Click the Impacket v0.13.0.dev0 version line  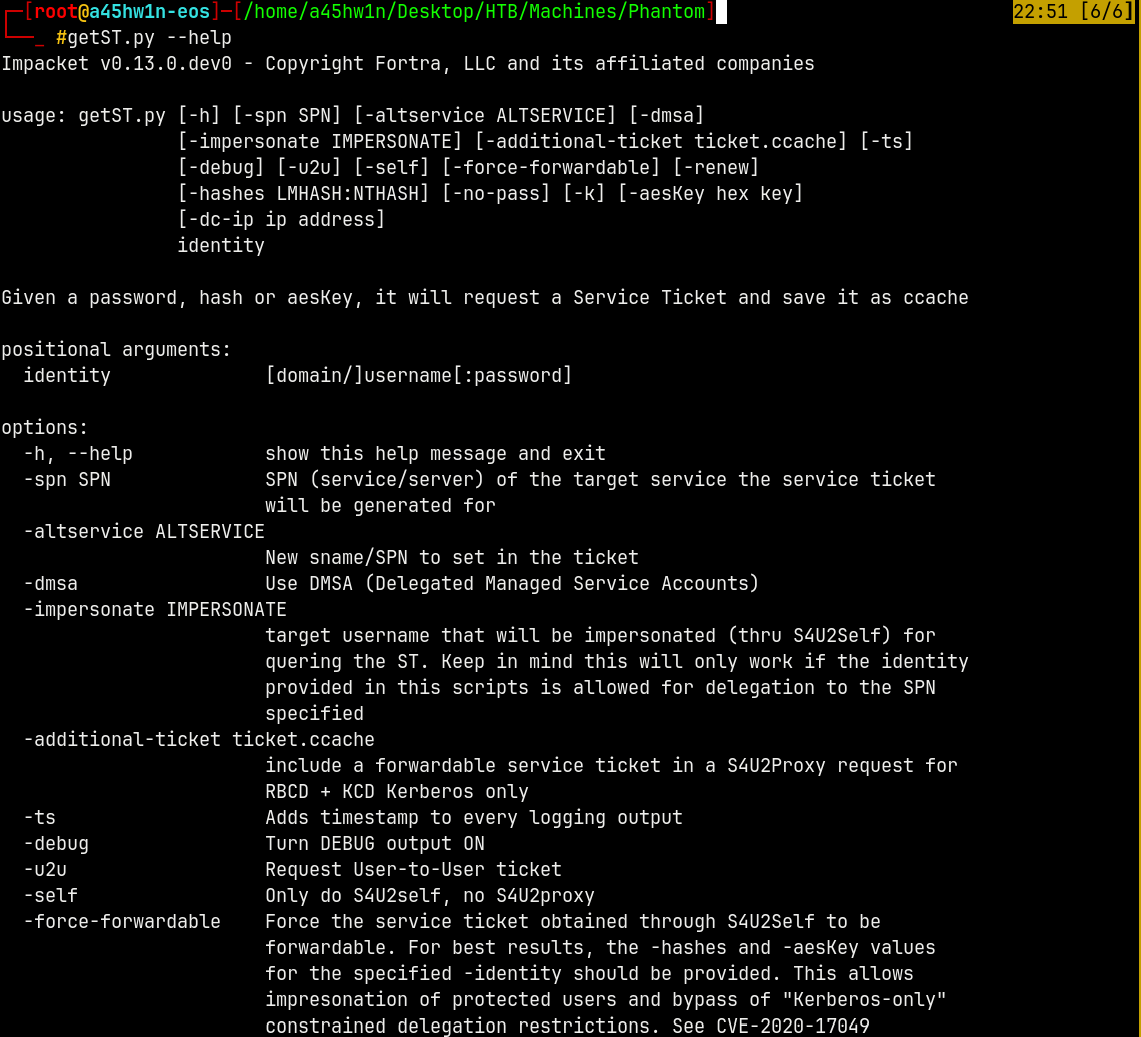(408, 64)
